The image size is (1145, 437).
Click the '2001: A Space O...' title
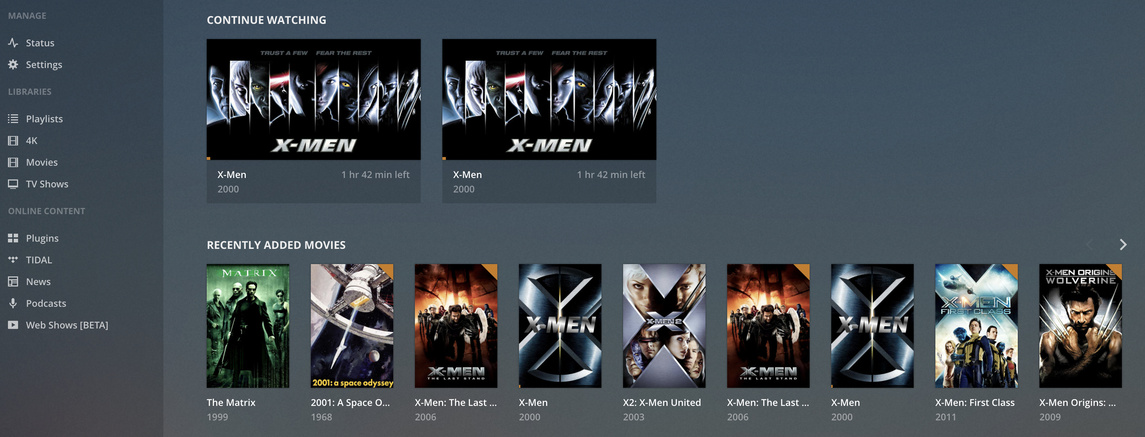click(x=351, y=403)
